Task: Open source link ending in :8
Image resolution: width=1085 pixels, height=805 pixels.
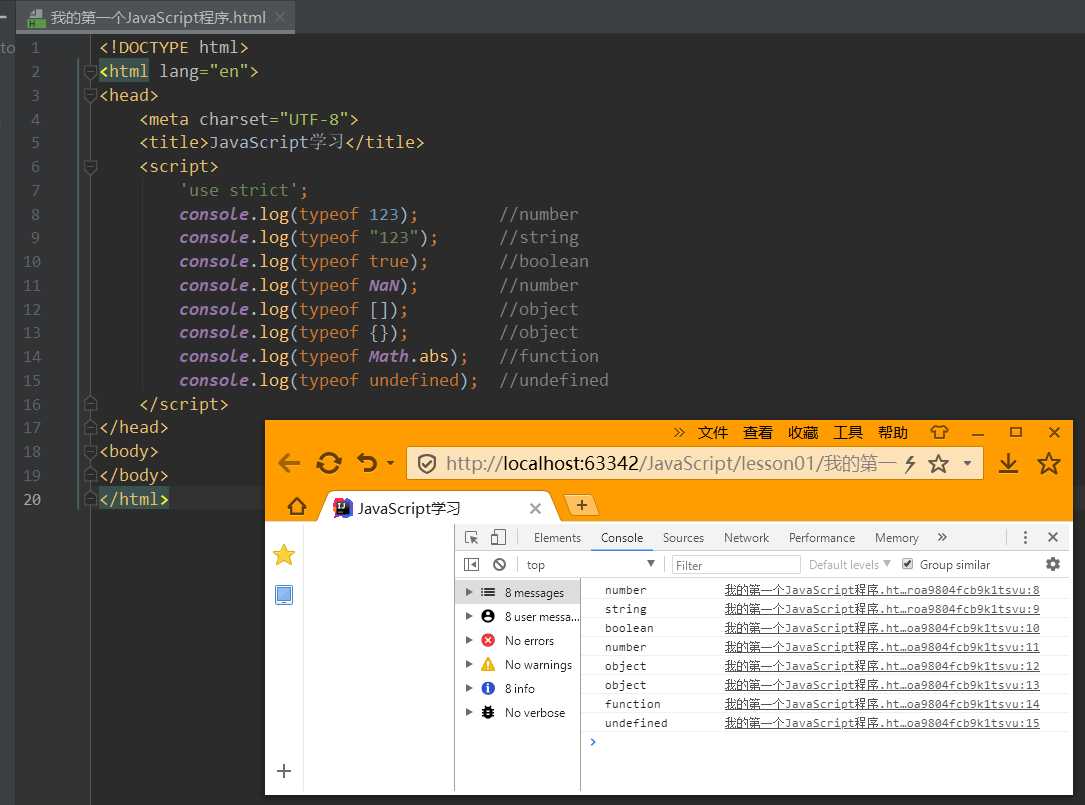Action: tap(882, 590)
